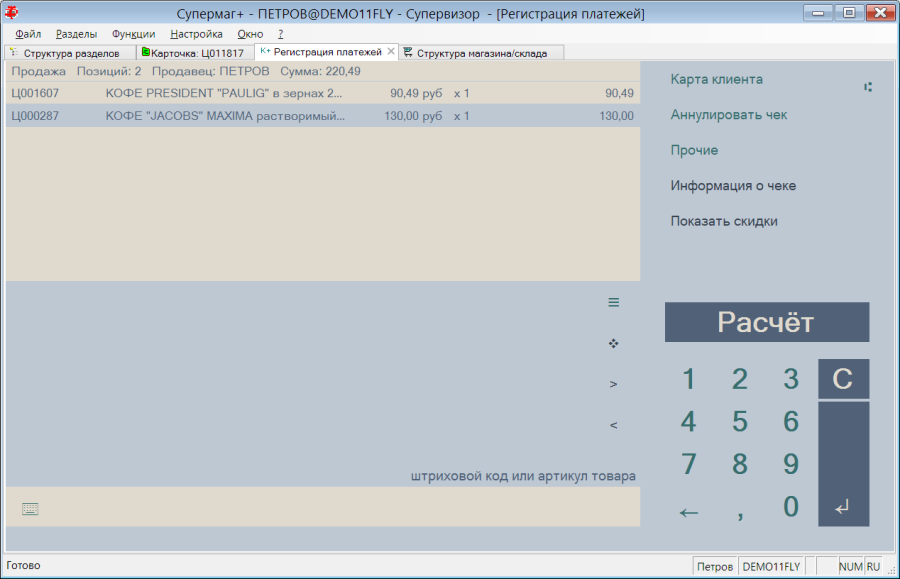Open the Функции menu
Viewport: 900px width, 579px height.
133,34
